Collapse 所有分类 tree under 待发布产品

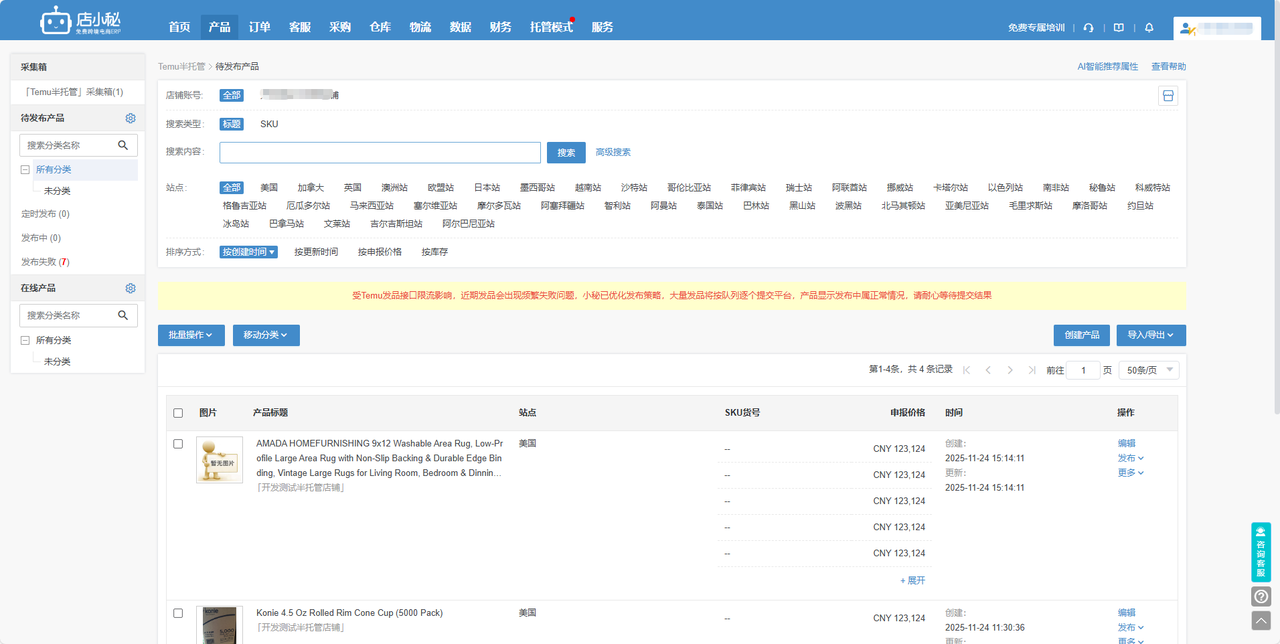(25, 170)
